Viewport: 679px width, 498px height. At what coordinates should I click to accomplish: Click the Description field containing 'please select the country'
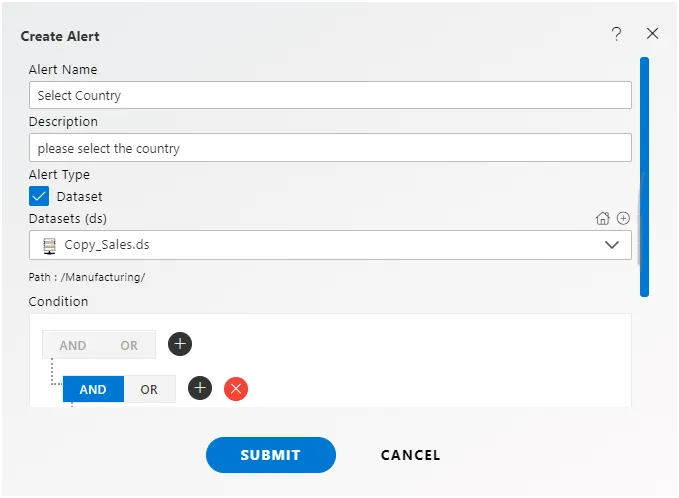(x=330, y=148)
